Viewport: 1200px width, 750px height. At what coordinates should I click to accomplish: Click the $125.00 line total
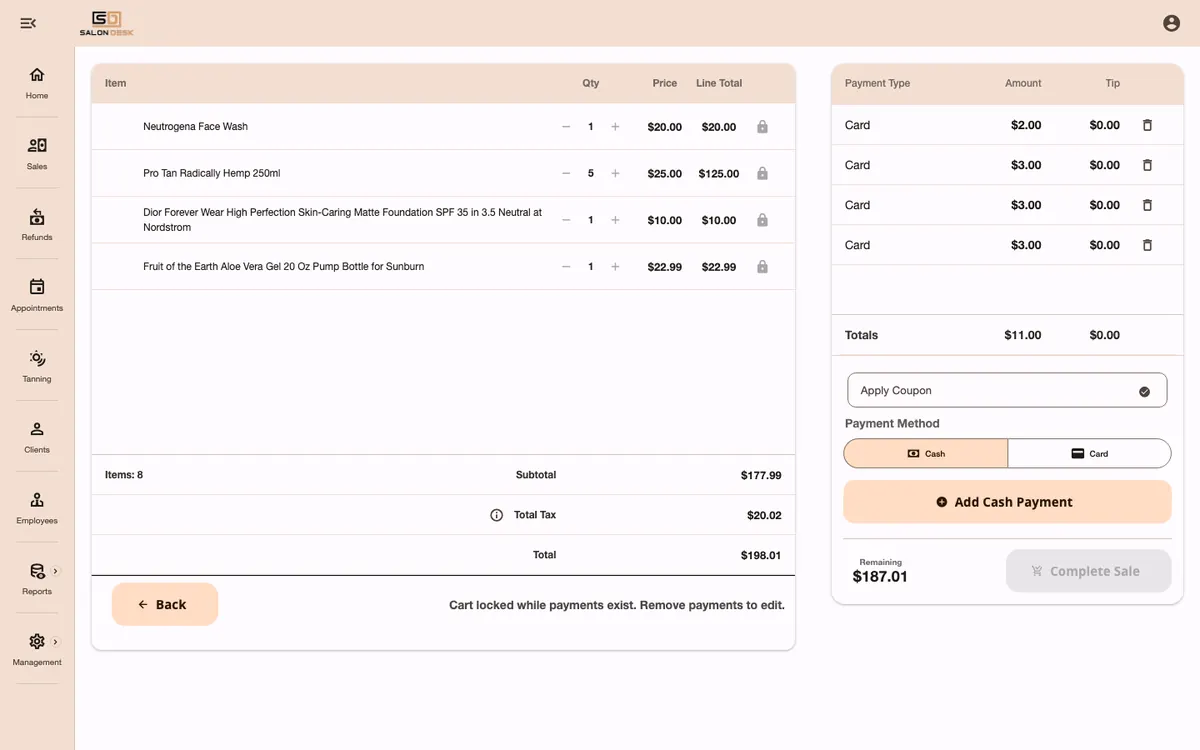[719, 173]
